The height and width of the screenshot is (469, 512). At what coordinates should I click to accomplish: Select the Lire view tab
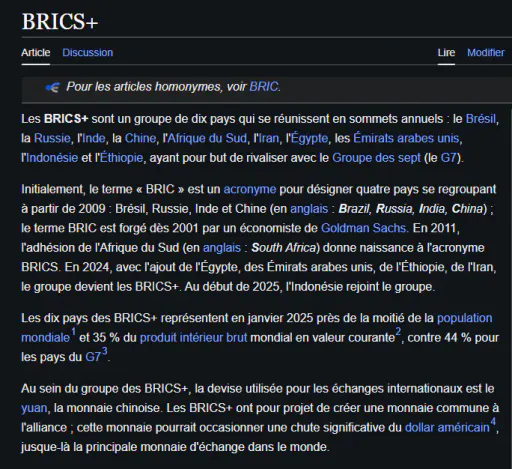coord(446,53)
